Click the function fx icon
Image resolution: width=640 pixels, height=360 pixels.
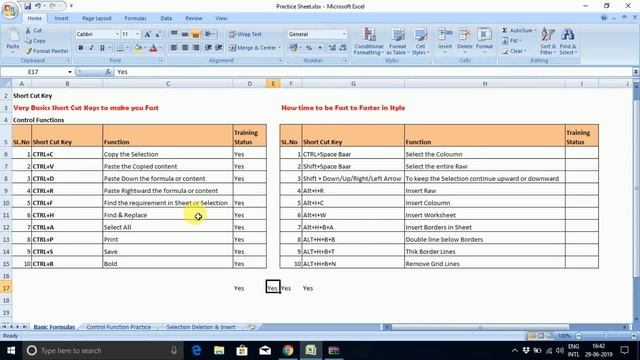tap(108, 72)
